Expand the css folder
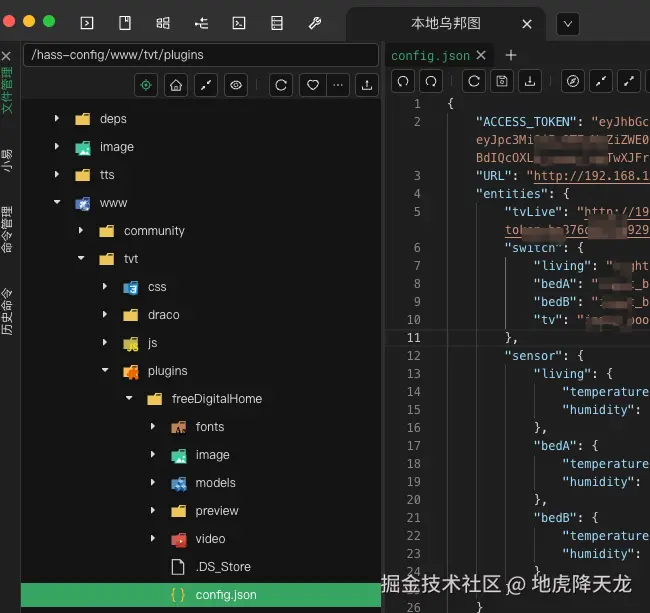 click(105, 286)
